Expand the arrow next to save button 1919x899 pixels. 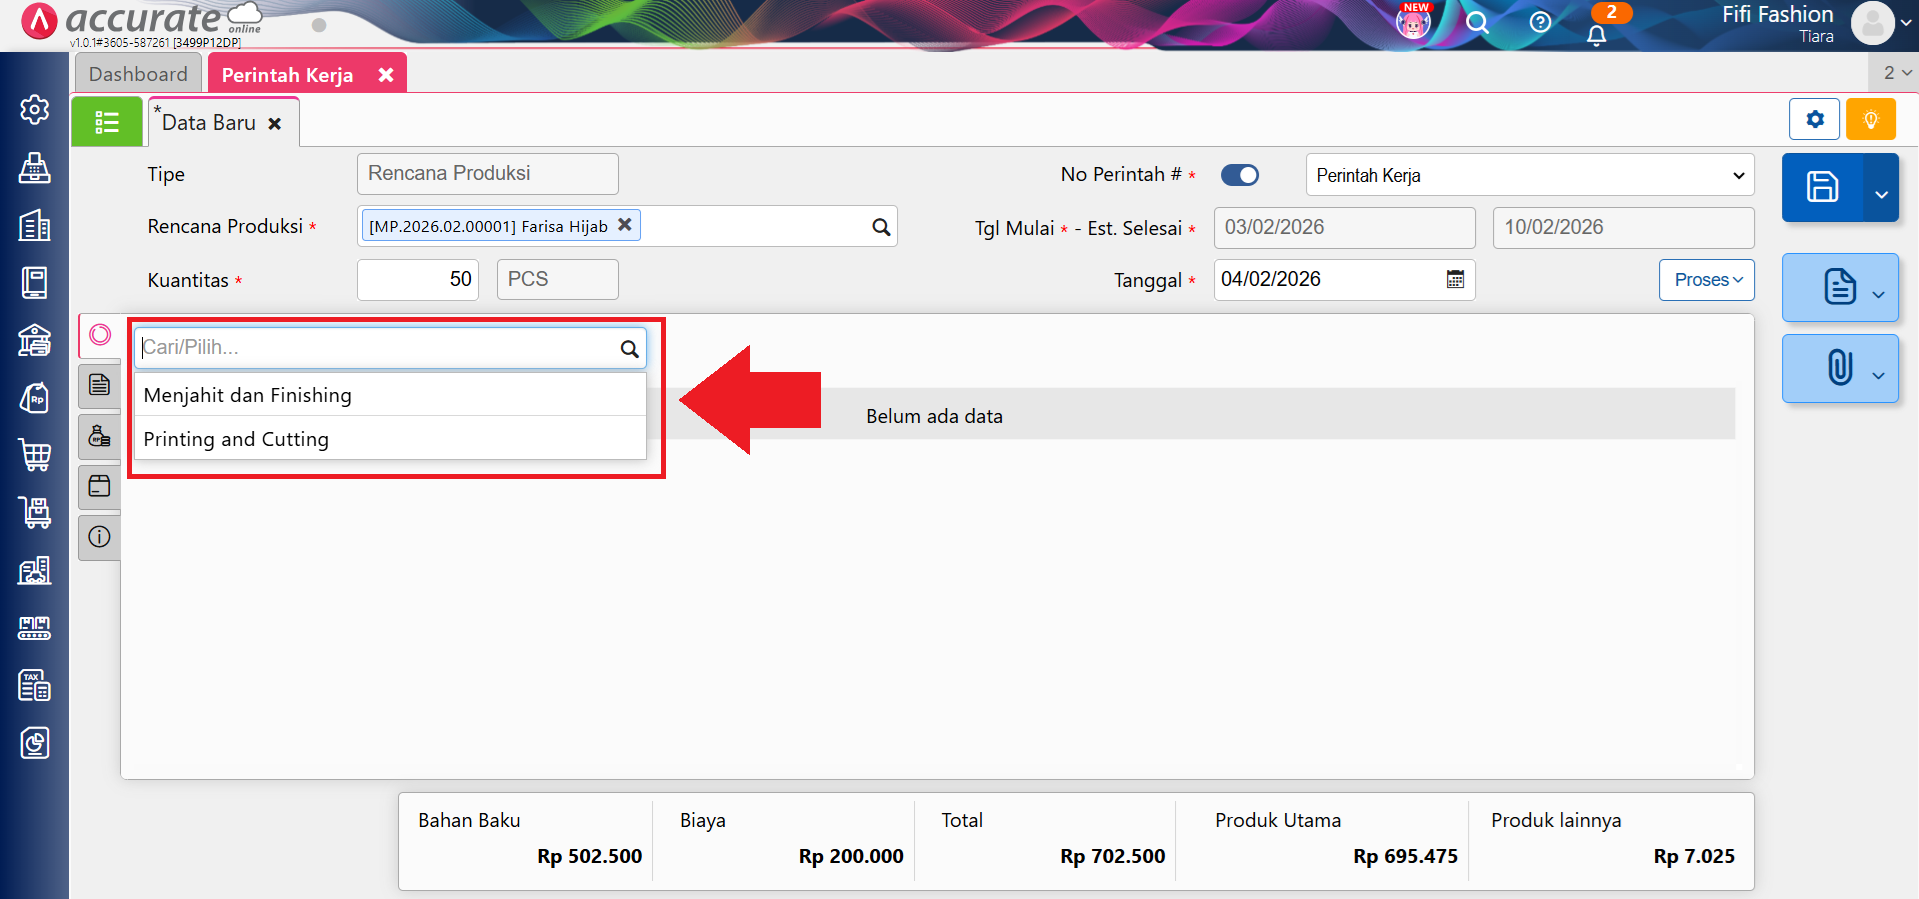[1881, 194]
